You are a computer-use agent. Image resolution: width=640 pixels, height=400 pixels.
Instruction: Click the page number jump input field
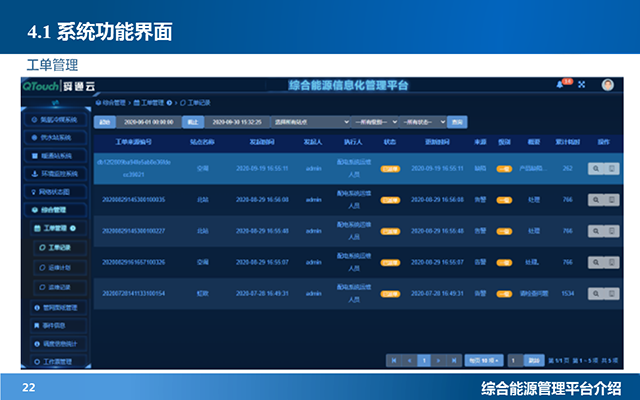(516, 360)
